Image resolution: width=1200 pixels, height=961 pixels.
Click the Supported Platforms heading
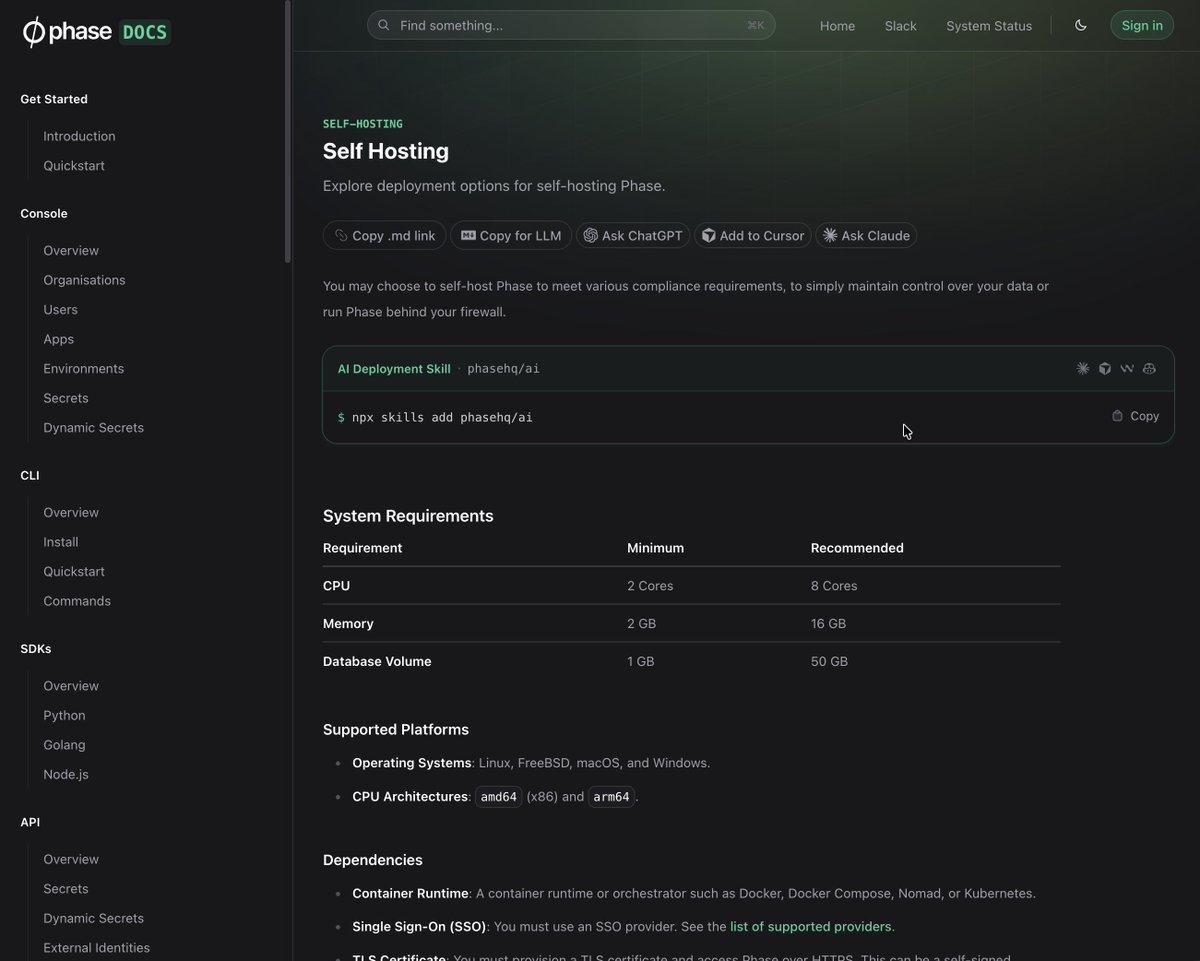point(396,730)
